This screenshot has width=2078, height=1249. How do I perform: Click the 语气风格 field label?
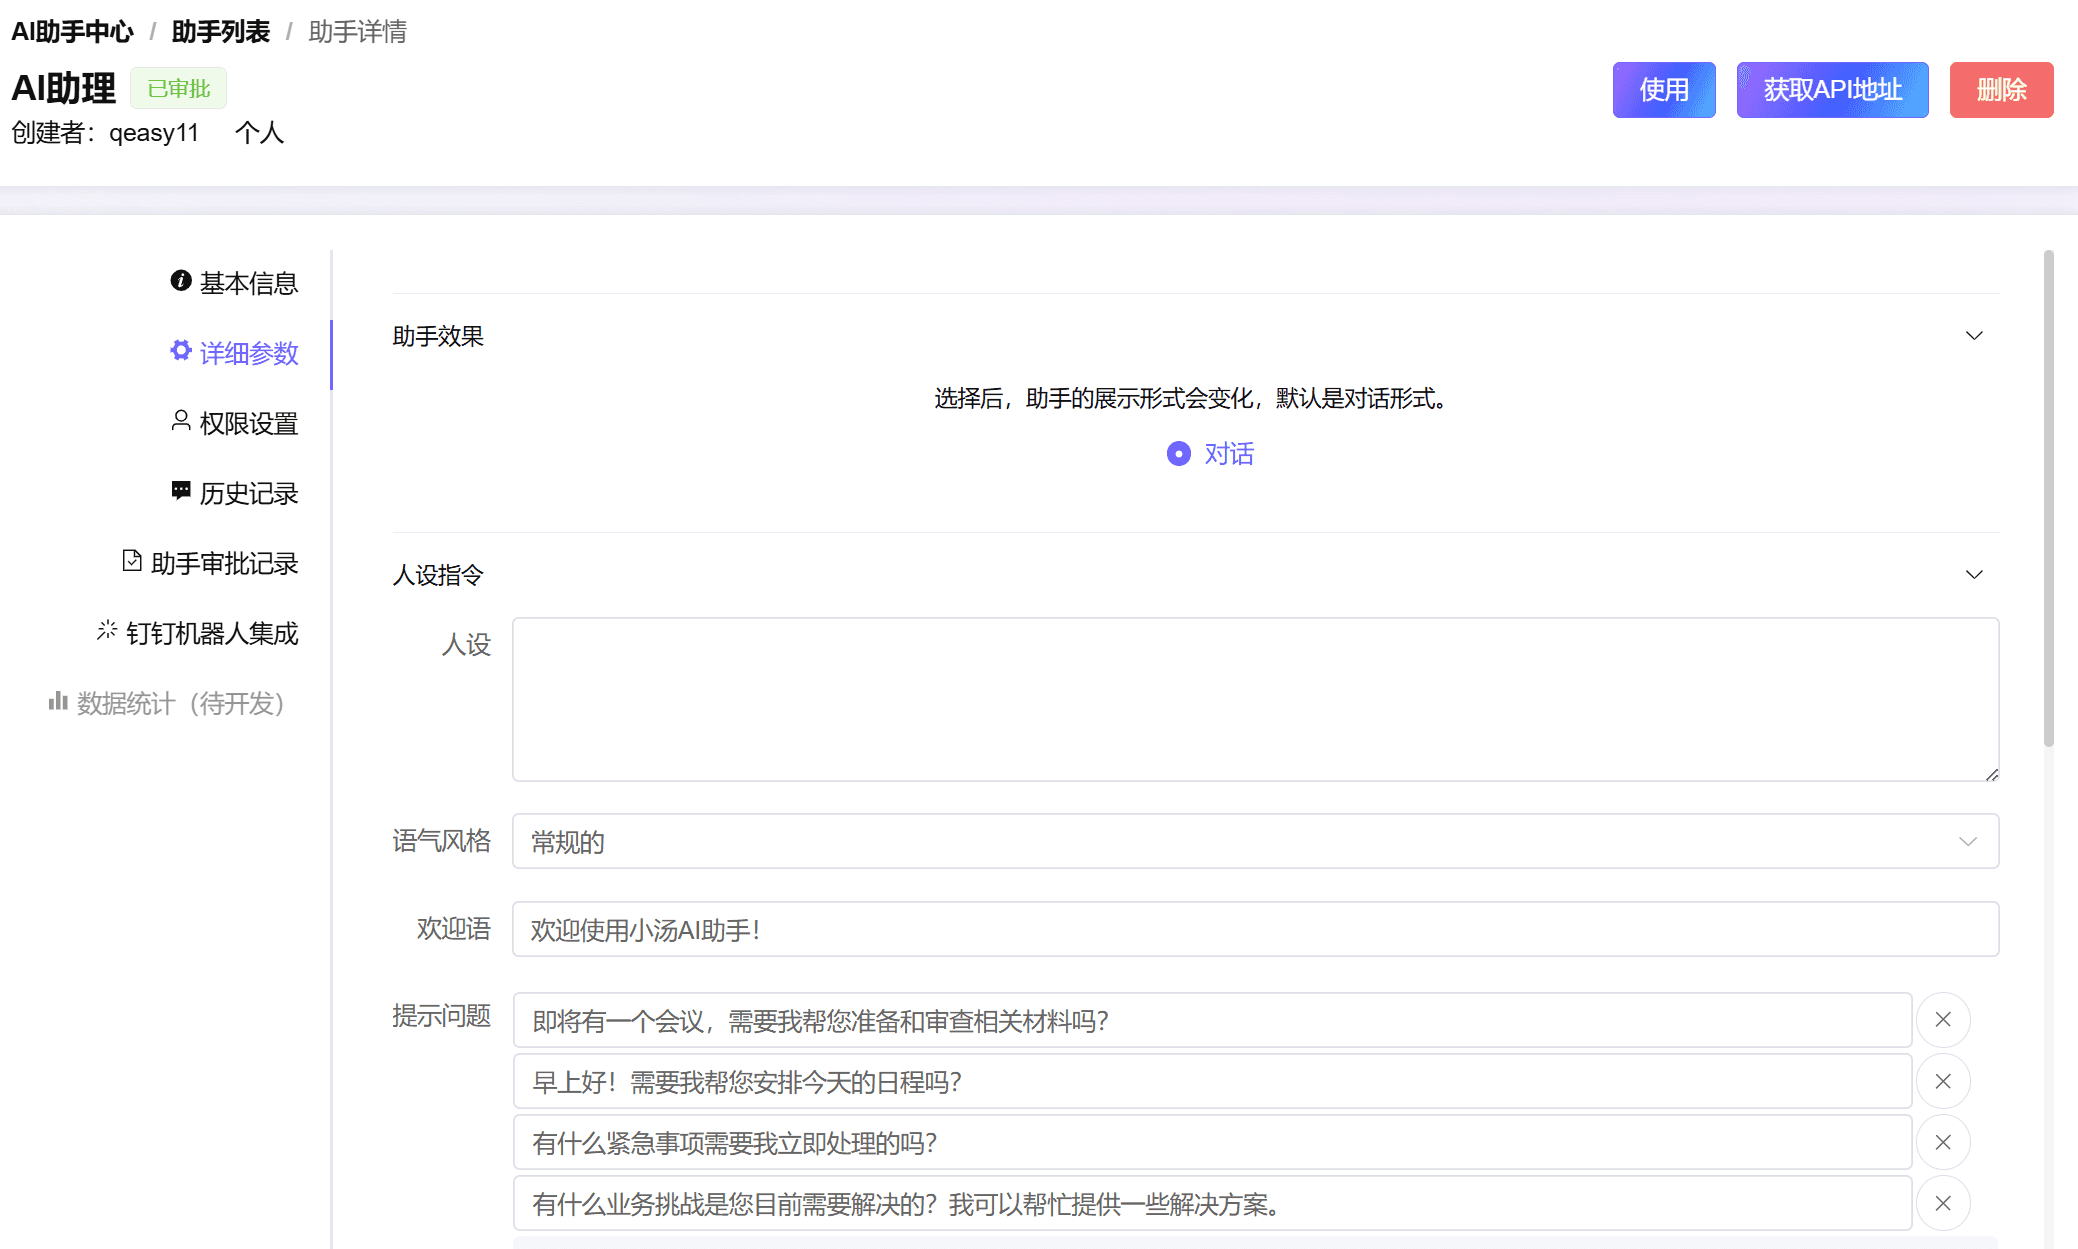click(441, 841)
